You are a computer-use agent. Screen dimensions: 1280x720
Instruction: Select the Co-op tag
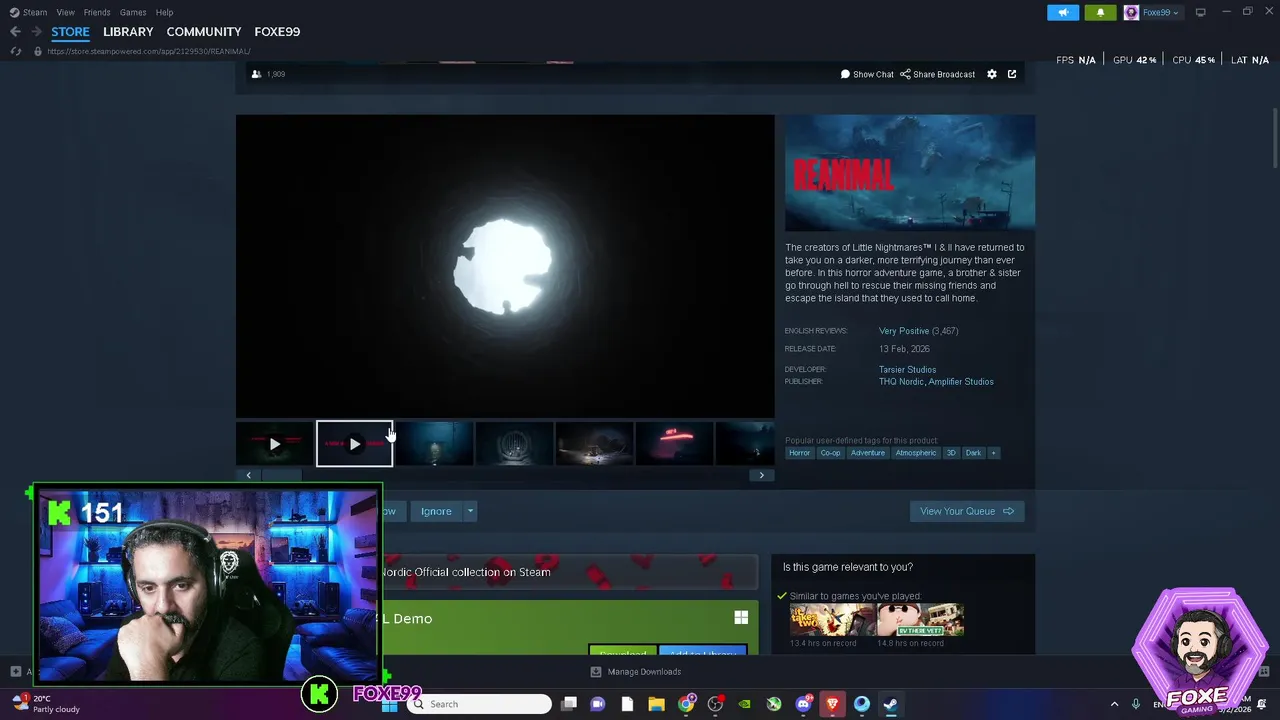point(830,453)
